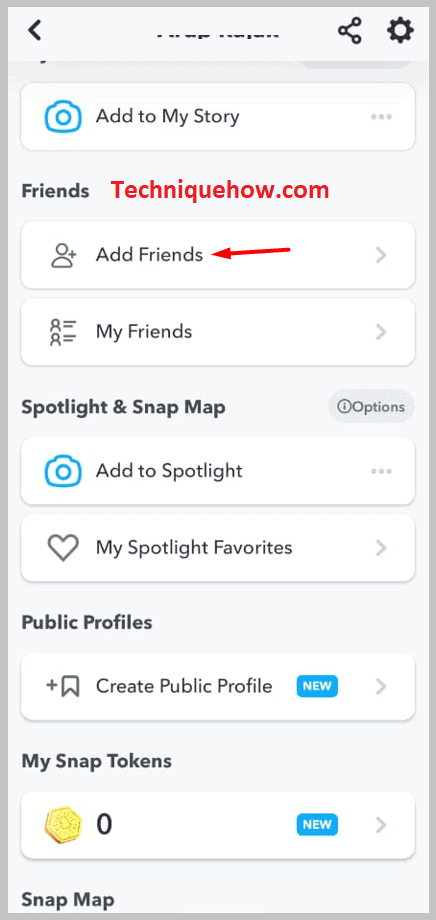Open three-dot menu for Add to Spotlight
Screen dimensions: 436x920
(381, 471)
